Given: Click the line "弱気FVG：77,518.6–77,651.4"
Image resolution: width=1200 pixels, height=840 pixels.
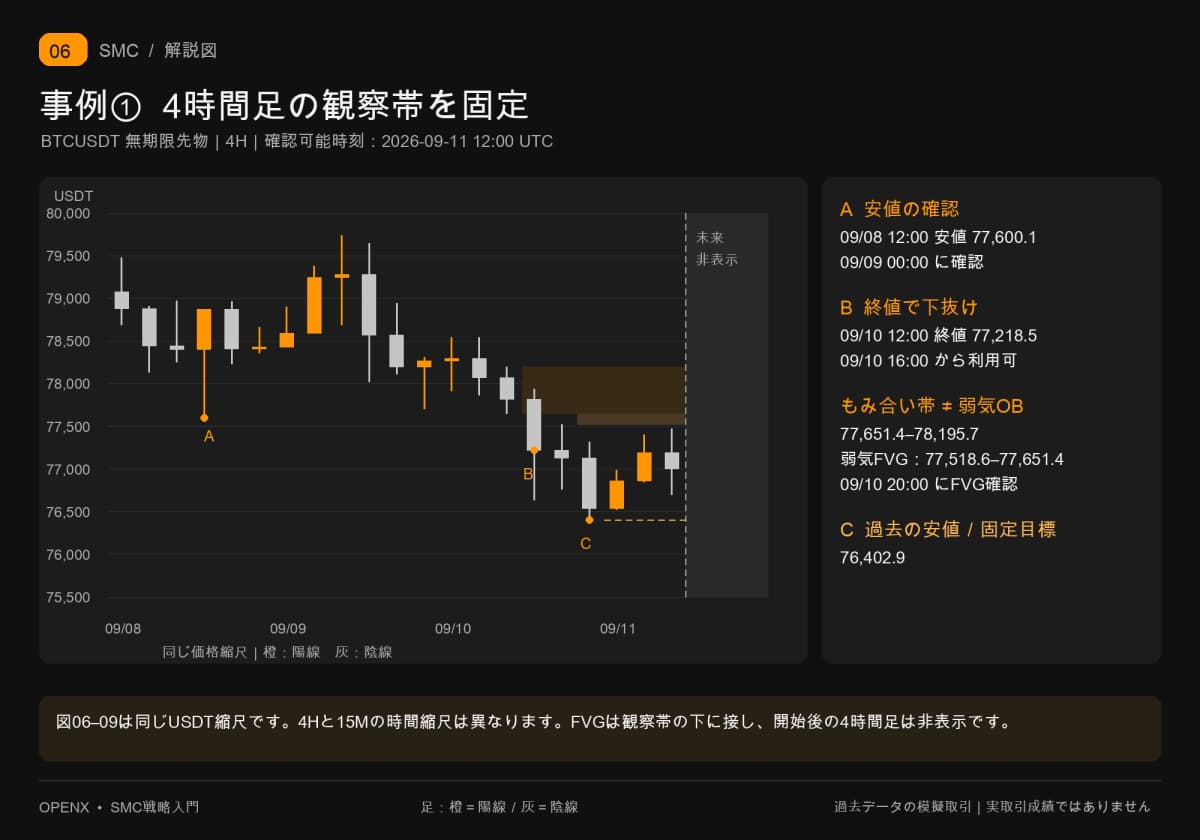Looking at the screenshot, I should click(x=952, y=459).
